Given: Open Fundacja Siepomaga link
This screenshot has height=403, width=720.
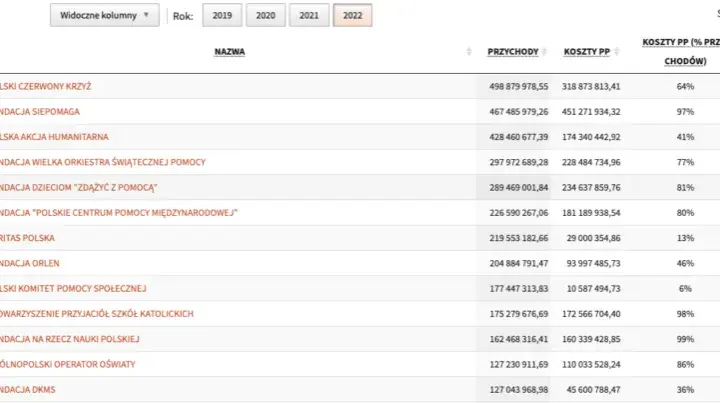Looking at the screenshot, I should [39, 112].
